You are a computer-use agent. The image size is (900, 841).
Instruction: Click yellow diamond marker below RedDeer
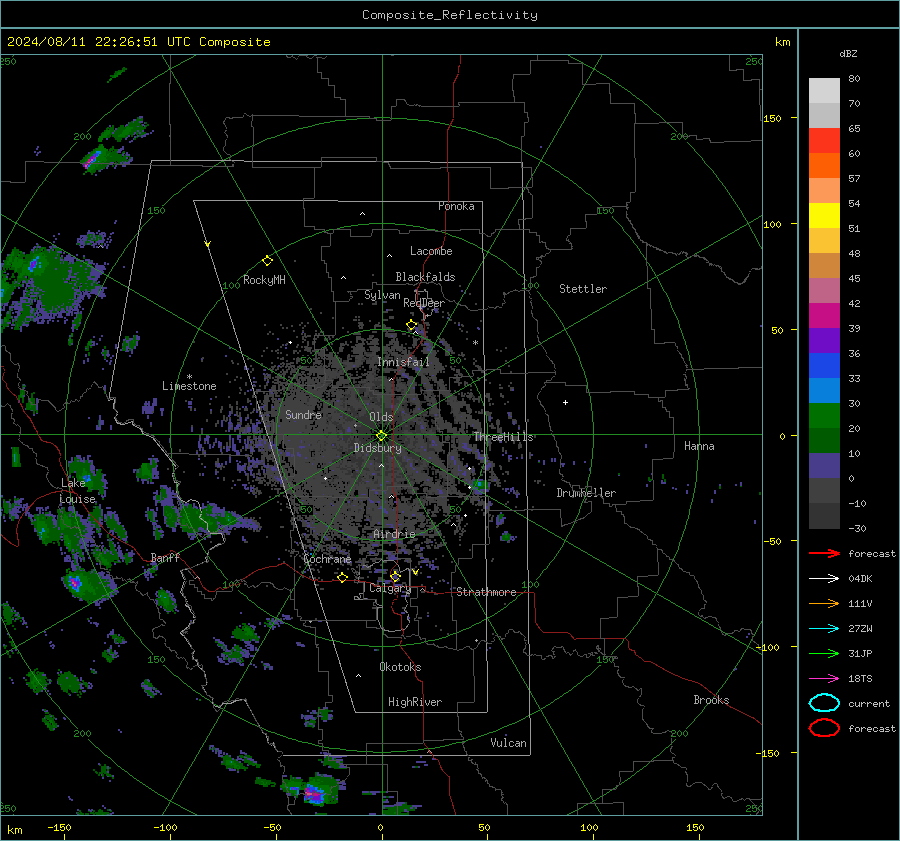pos(411,325)
